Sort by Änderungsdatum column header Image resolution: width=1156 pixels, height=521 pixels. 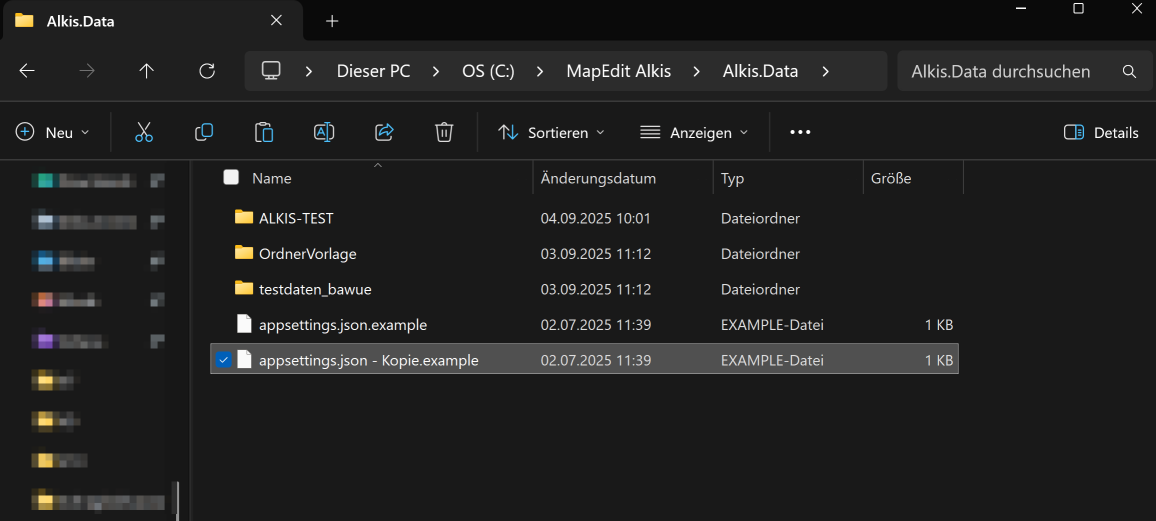pyautogui.click(x=598, y=178)
